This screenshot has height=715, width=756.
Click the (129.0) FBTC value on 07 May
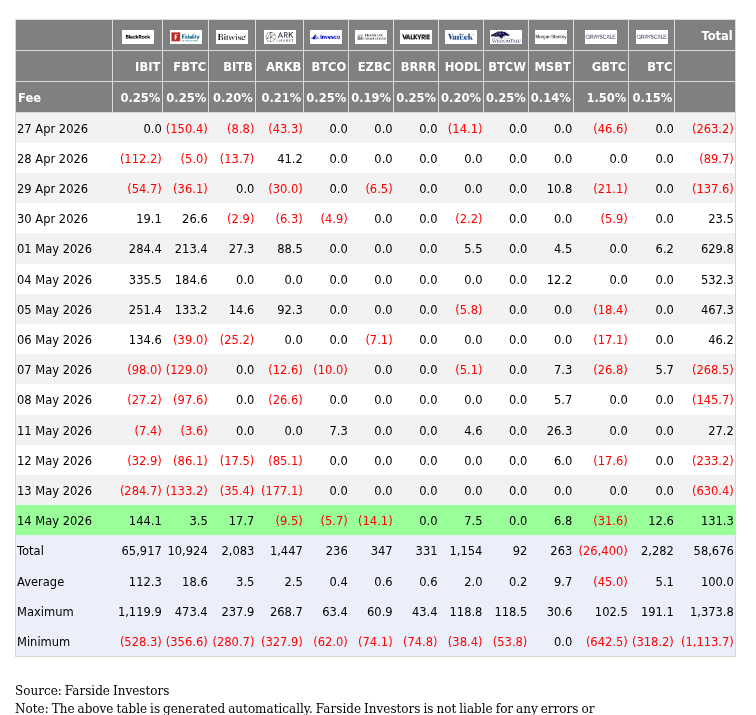[187, 370]
